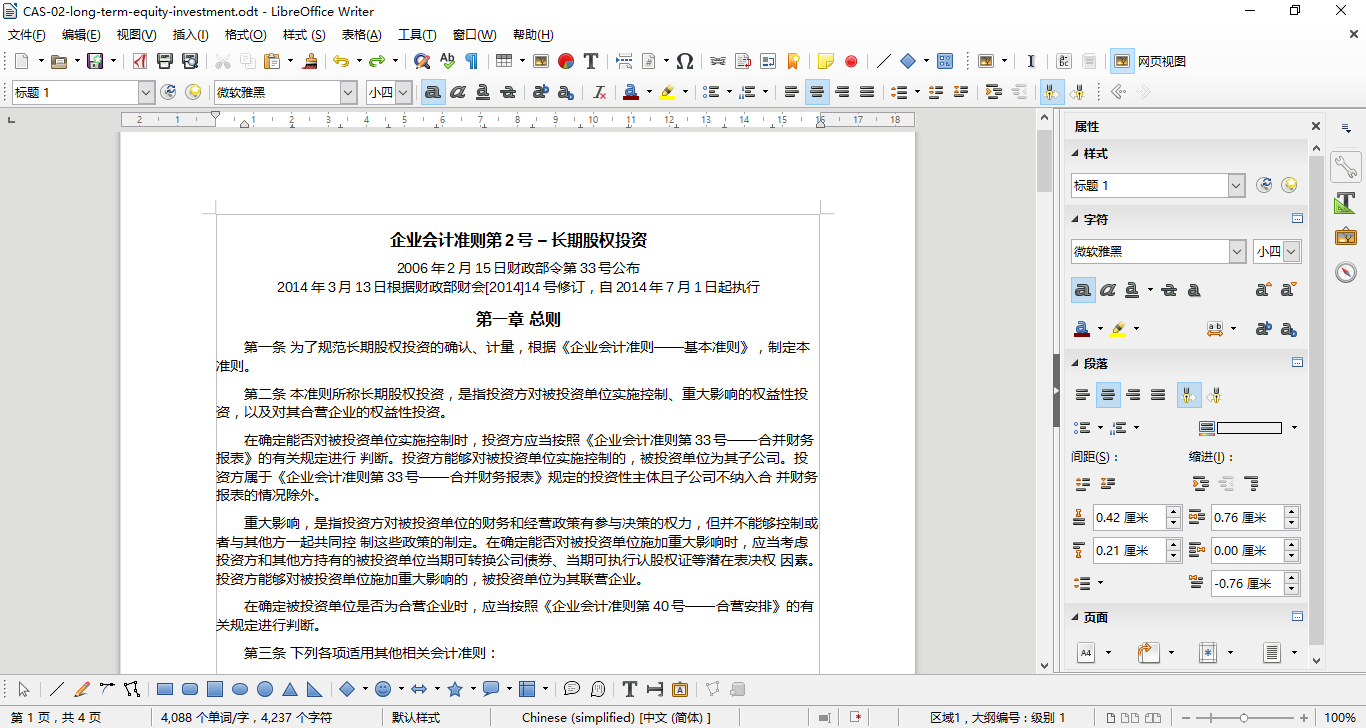Insert an image using the toolbar icon
Screen dimensions: 1366x728
pyautogui.click(x=542, y=61)
